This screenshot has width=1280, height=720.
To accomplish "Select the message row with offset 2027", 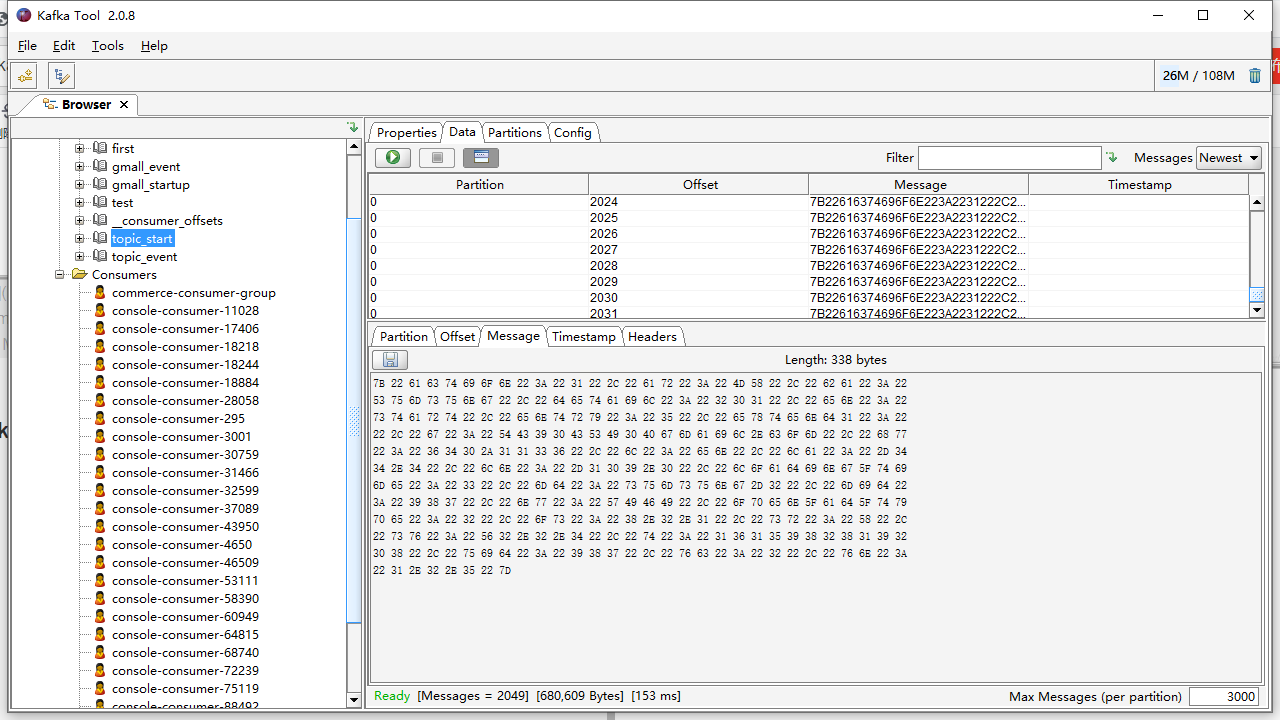I will tap(809, 250).
